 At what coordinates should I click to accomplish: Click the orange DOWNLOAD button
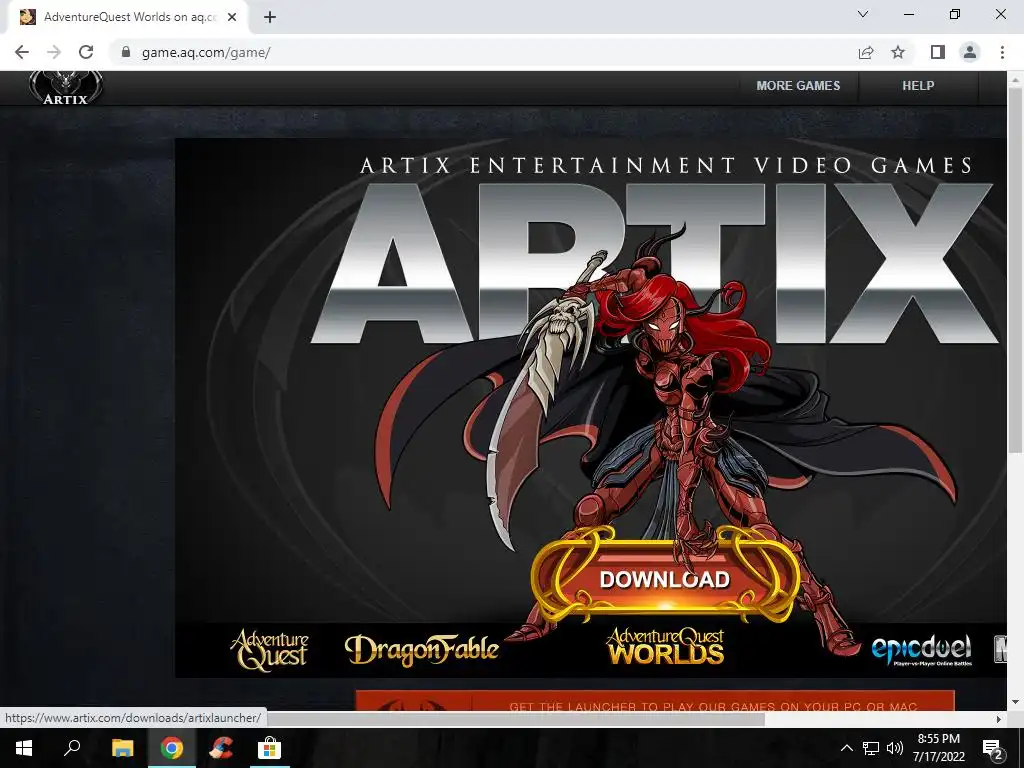click(665, 578)
